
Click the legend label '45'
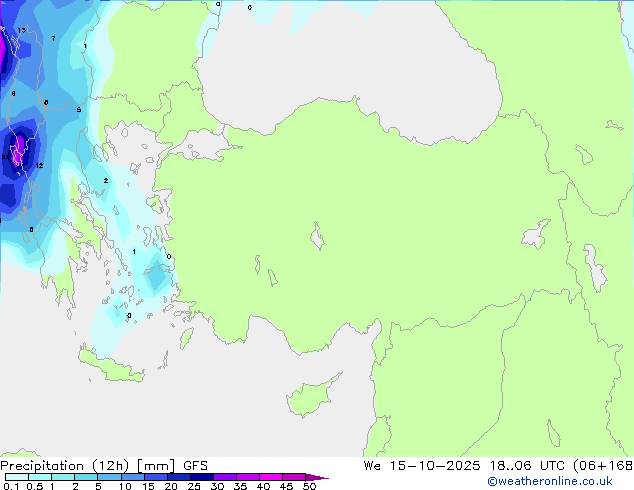286,486
